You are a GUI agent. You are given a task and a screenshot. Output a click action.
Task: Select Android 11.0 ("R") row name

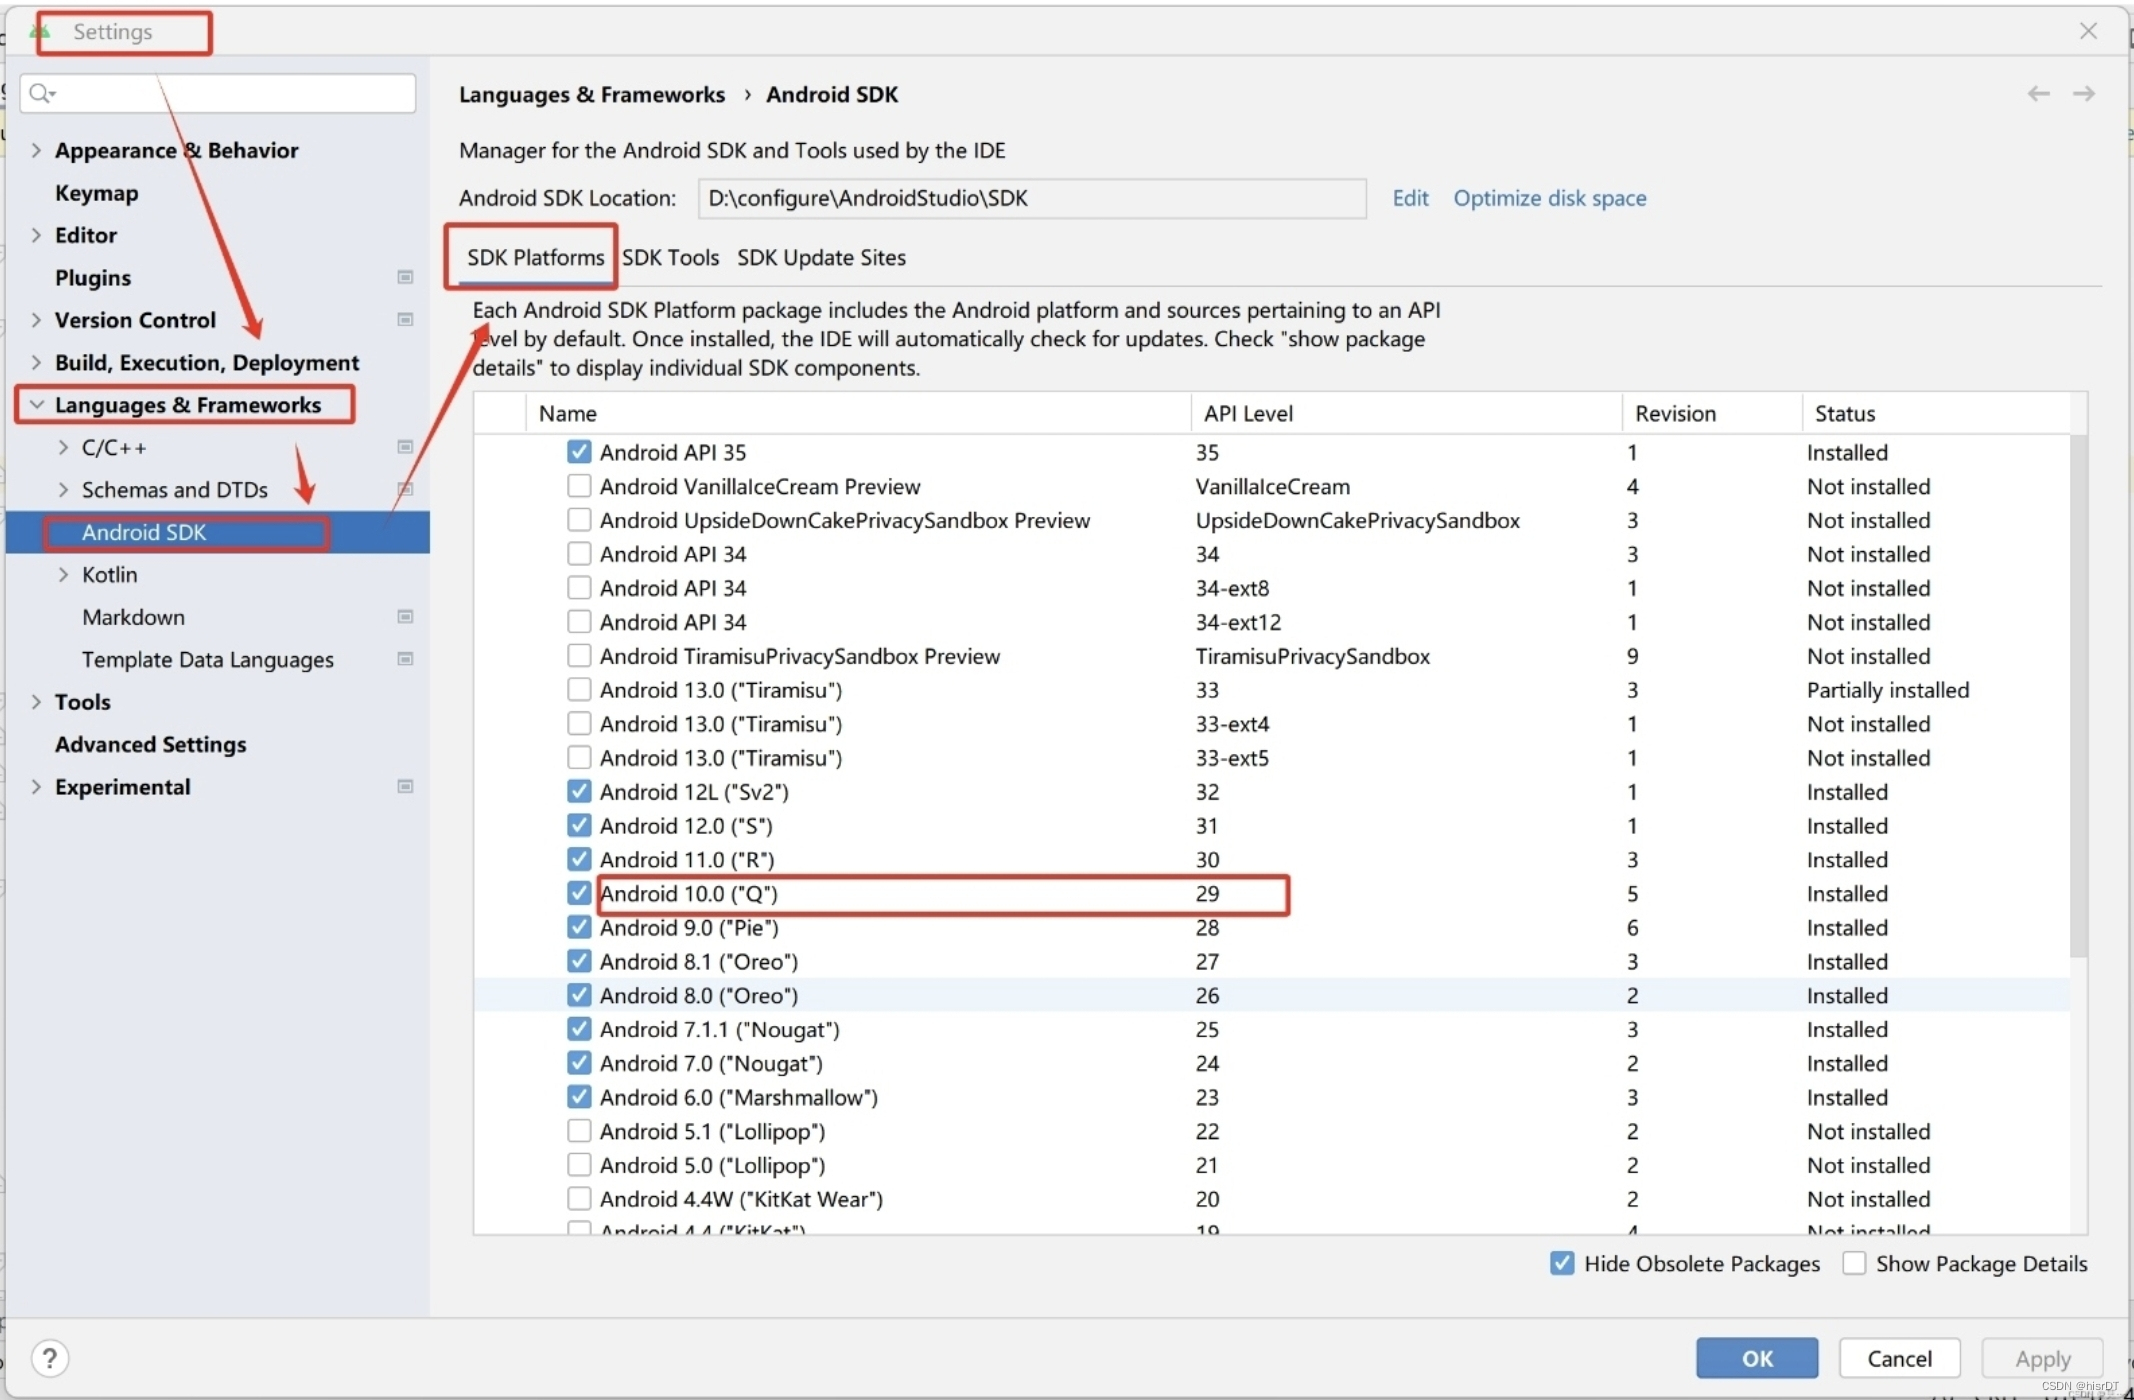tap(687, 859)
